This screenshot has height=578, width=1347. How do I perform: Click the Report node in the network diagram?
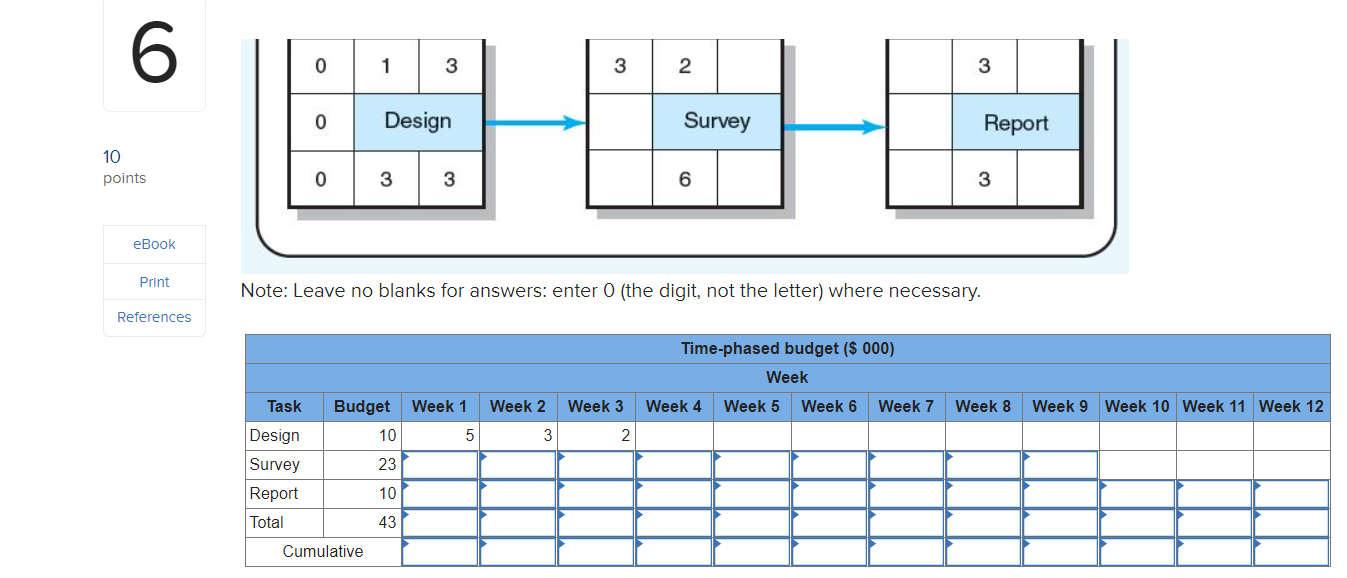pos(1016,121)
